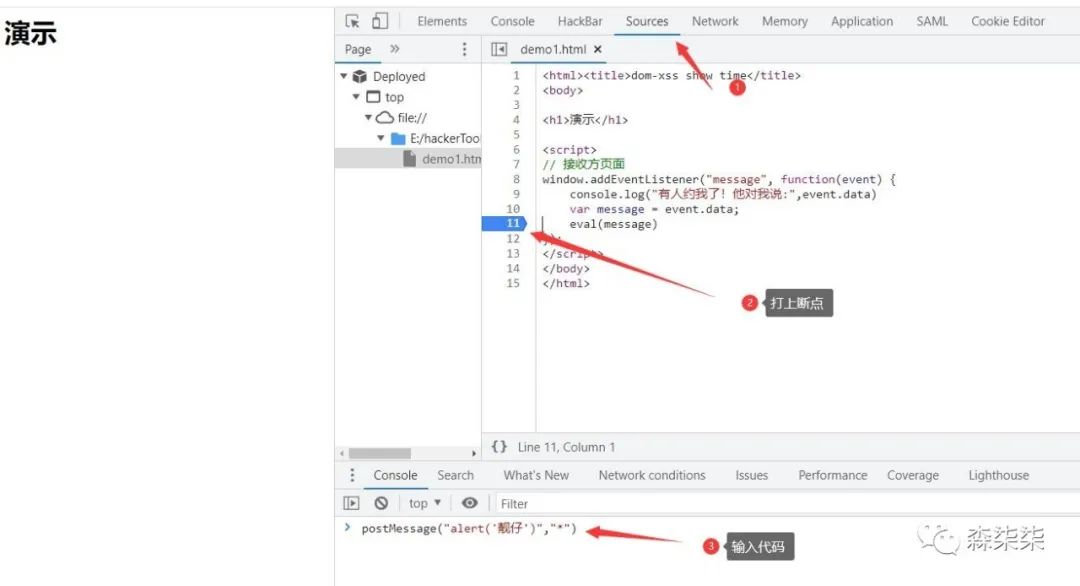Screen dimensions: 1080x586
Task: Open the What's New tab
Action: 536,475
